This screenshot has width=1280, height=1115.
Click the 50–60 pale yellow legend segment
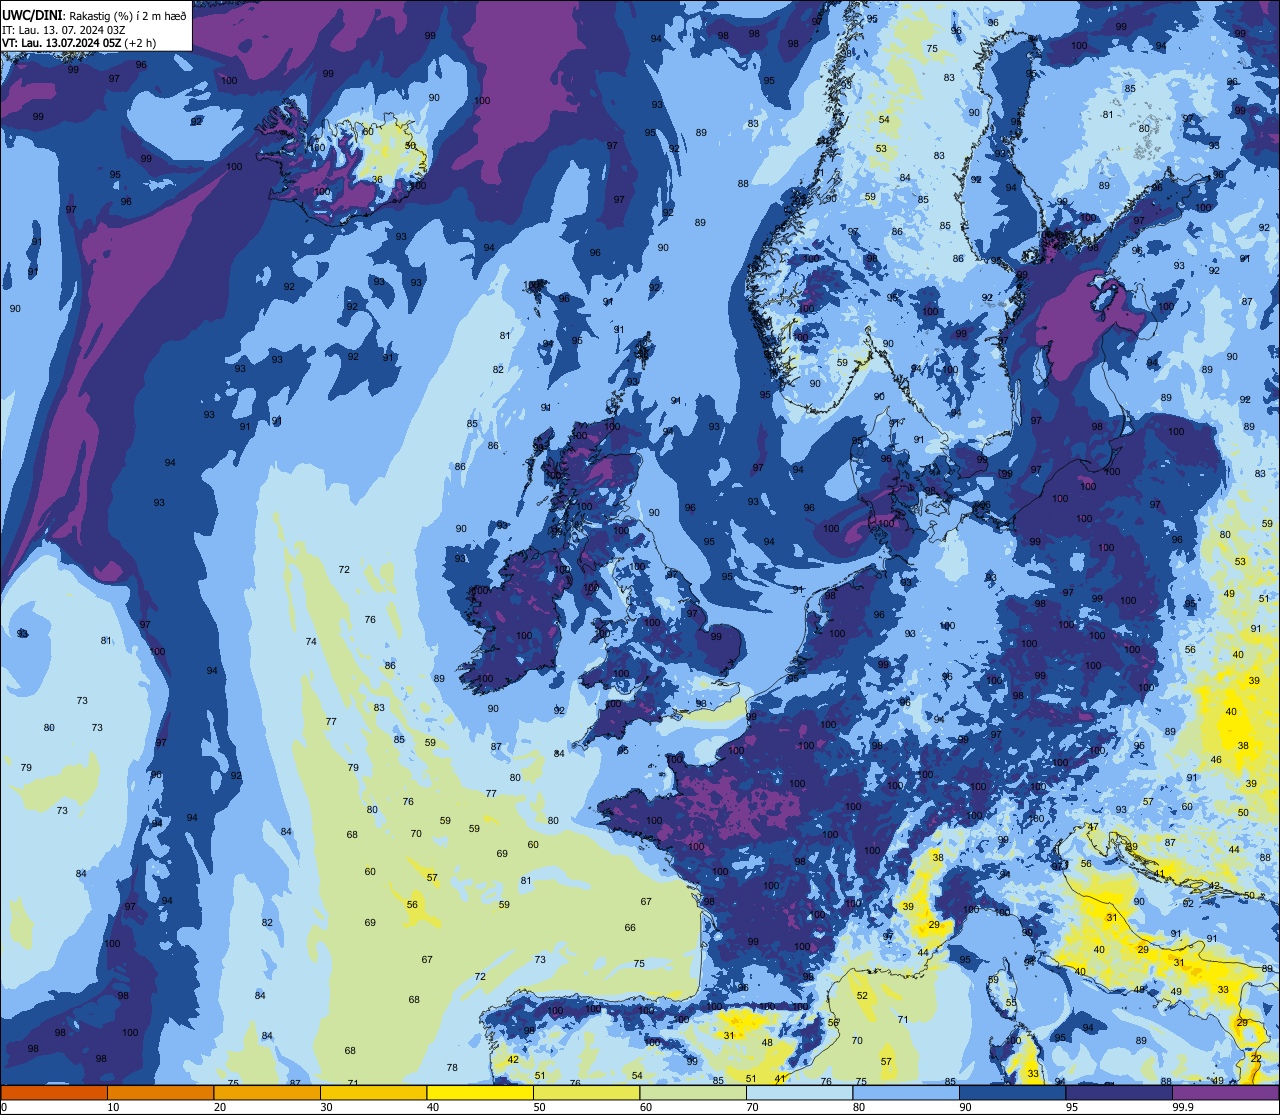pyautogui.click(x=586, y=1092)
